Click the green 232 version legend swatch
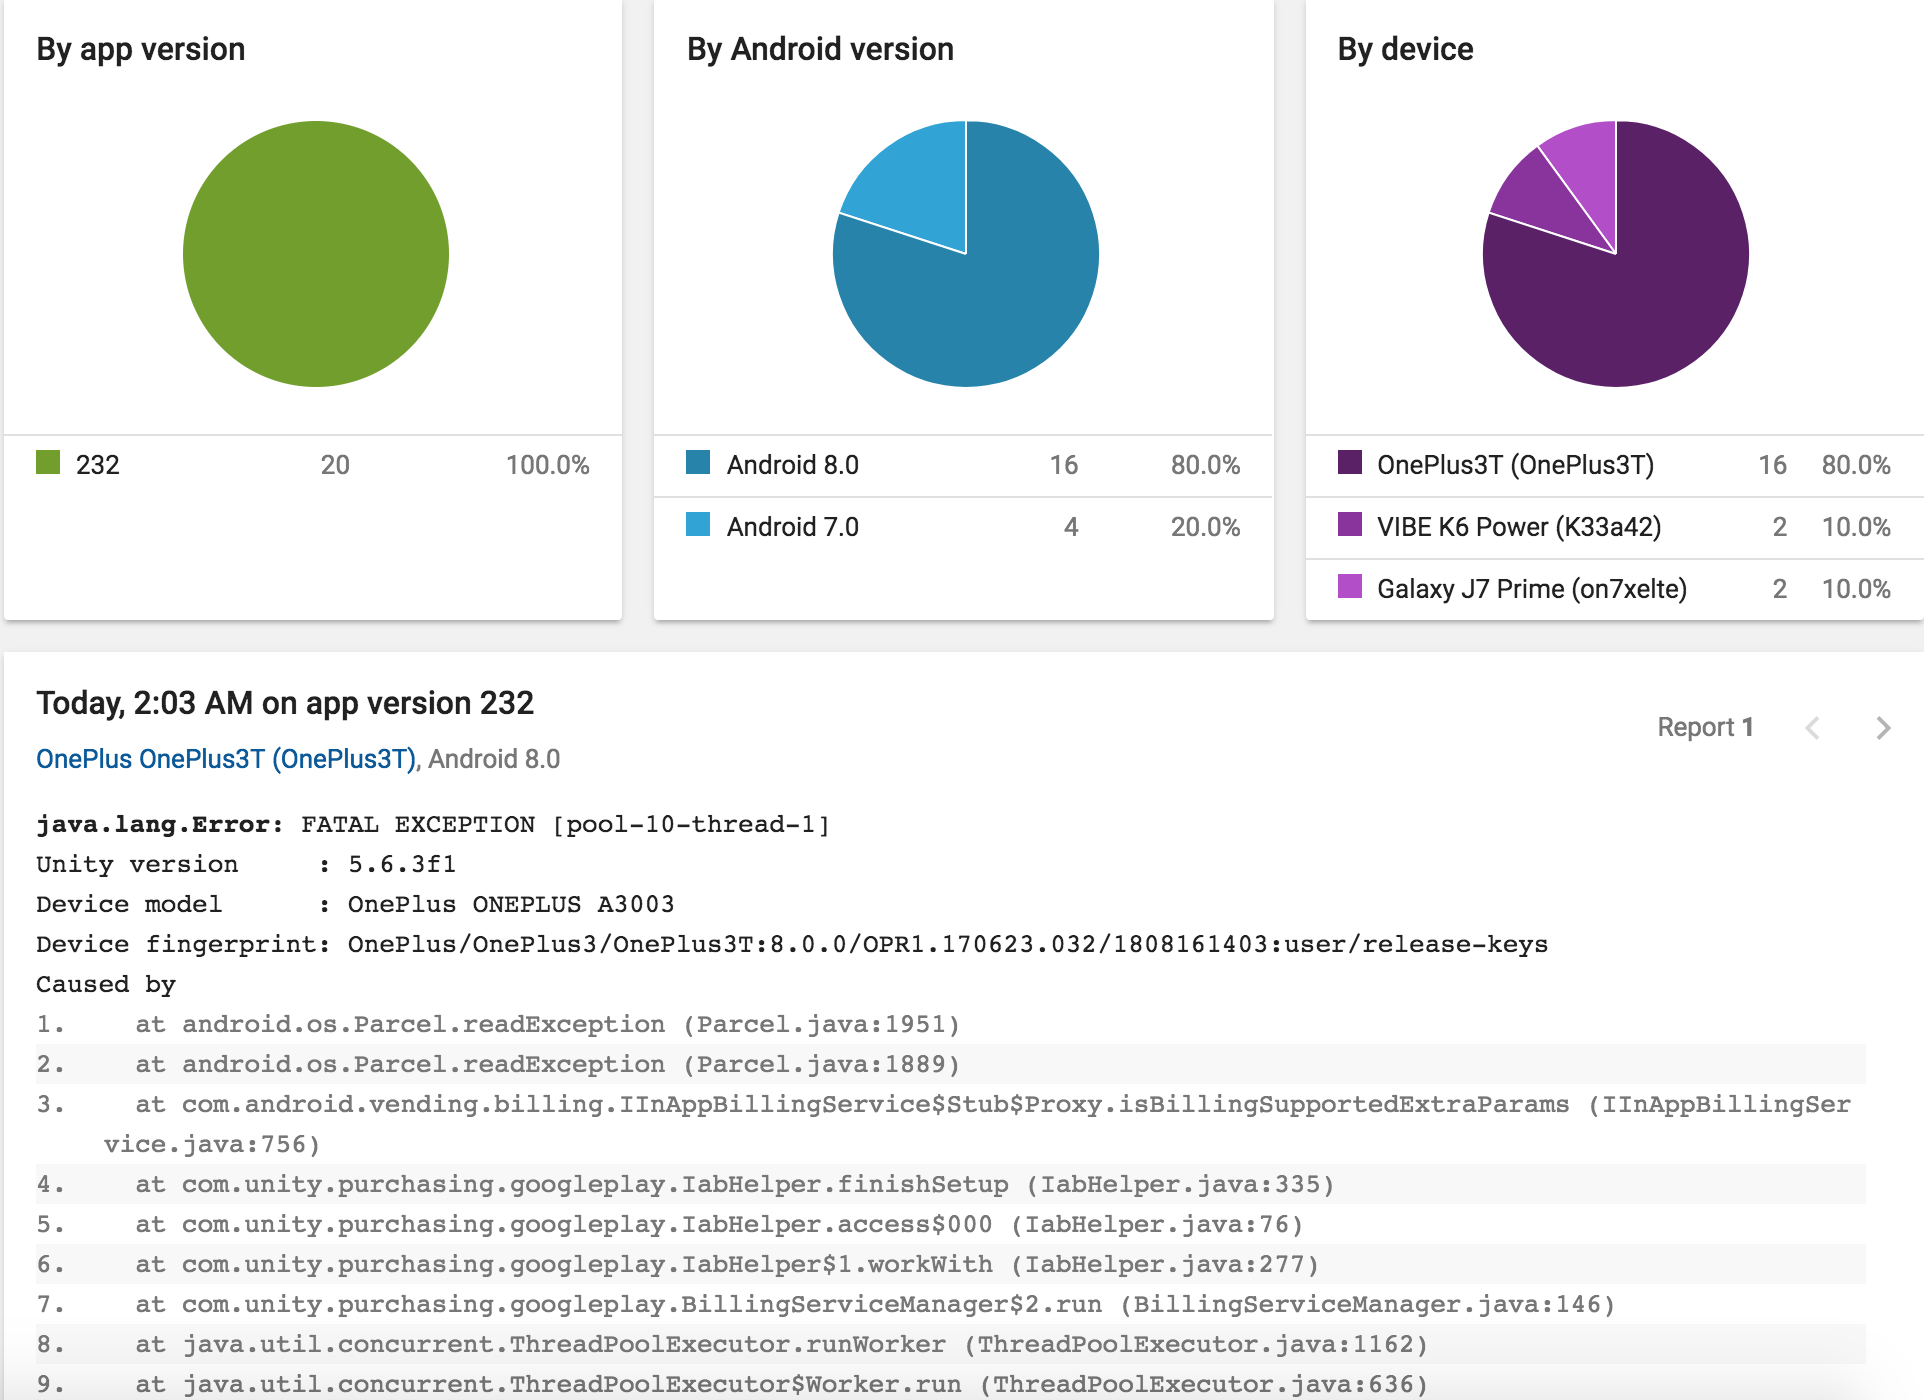 pyautogui.click(x=48, y=462)
